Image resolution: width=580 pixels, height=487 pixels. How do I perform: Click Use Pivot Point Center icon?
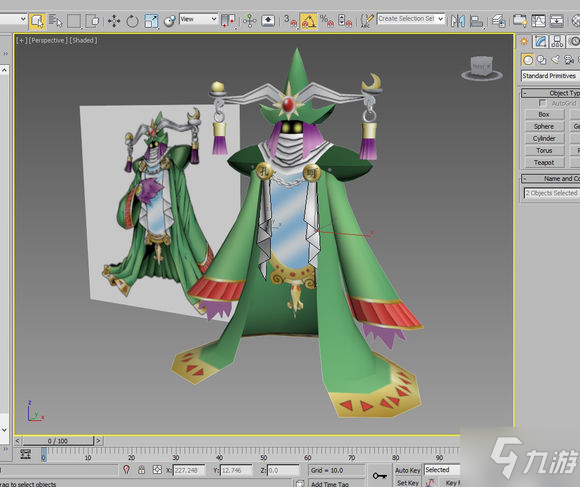228,21
